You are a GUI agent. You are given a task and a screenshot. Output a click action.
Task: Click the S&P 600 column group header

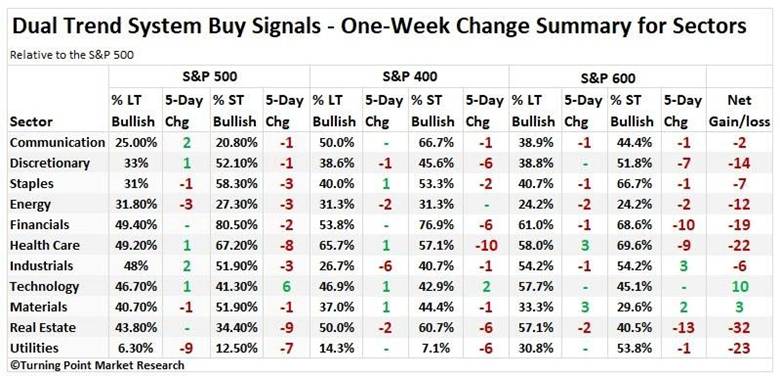pyautogui.click(x=607, y=78)
